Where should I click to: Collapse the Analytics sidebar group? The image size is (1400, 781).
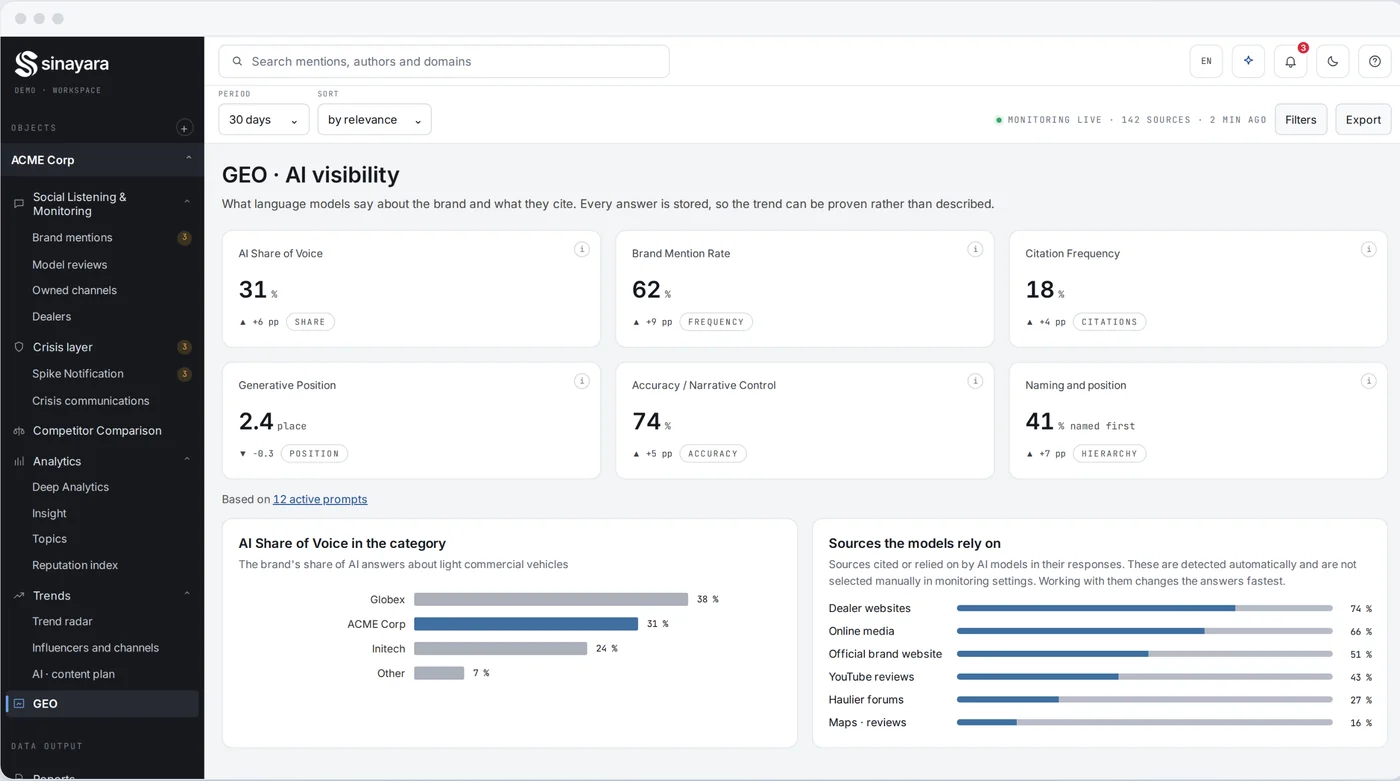coord(187,460)
